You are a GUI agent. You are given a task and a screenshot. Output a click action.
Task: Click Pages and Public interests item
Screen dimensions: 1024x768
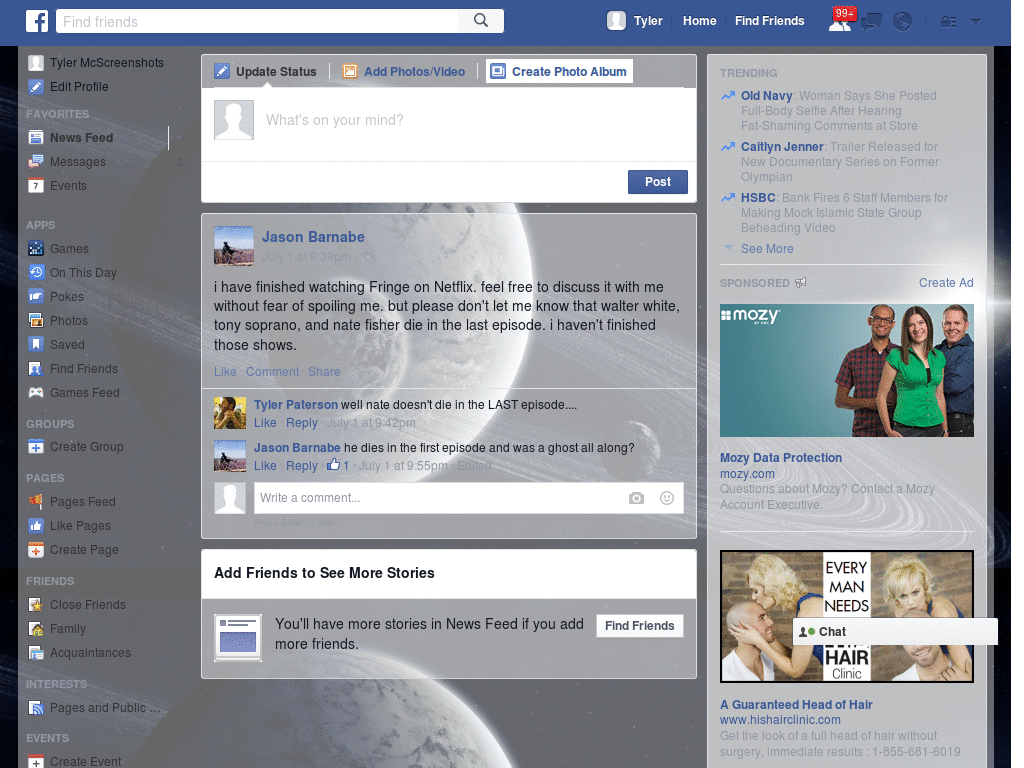(x=95, y=708)
